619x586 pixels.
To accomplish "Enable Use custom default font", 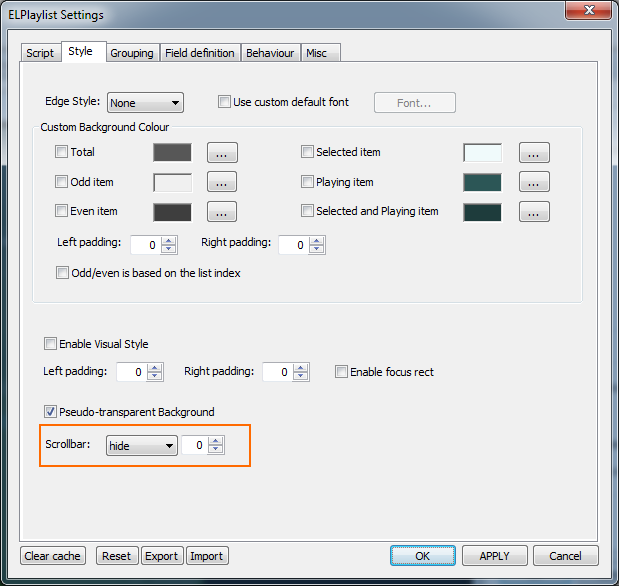I will point(224,102).
